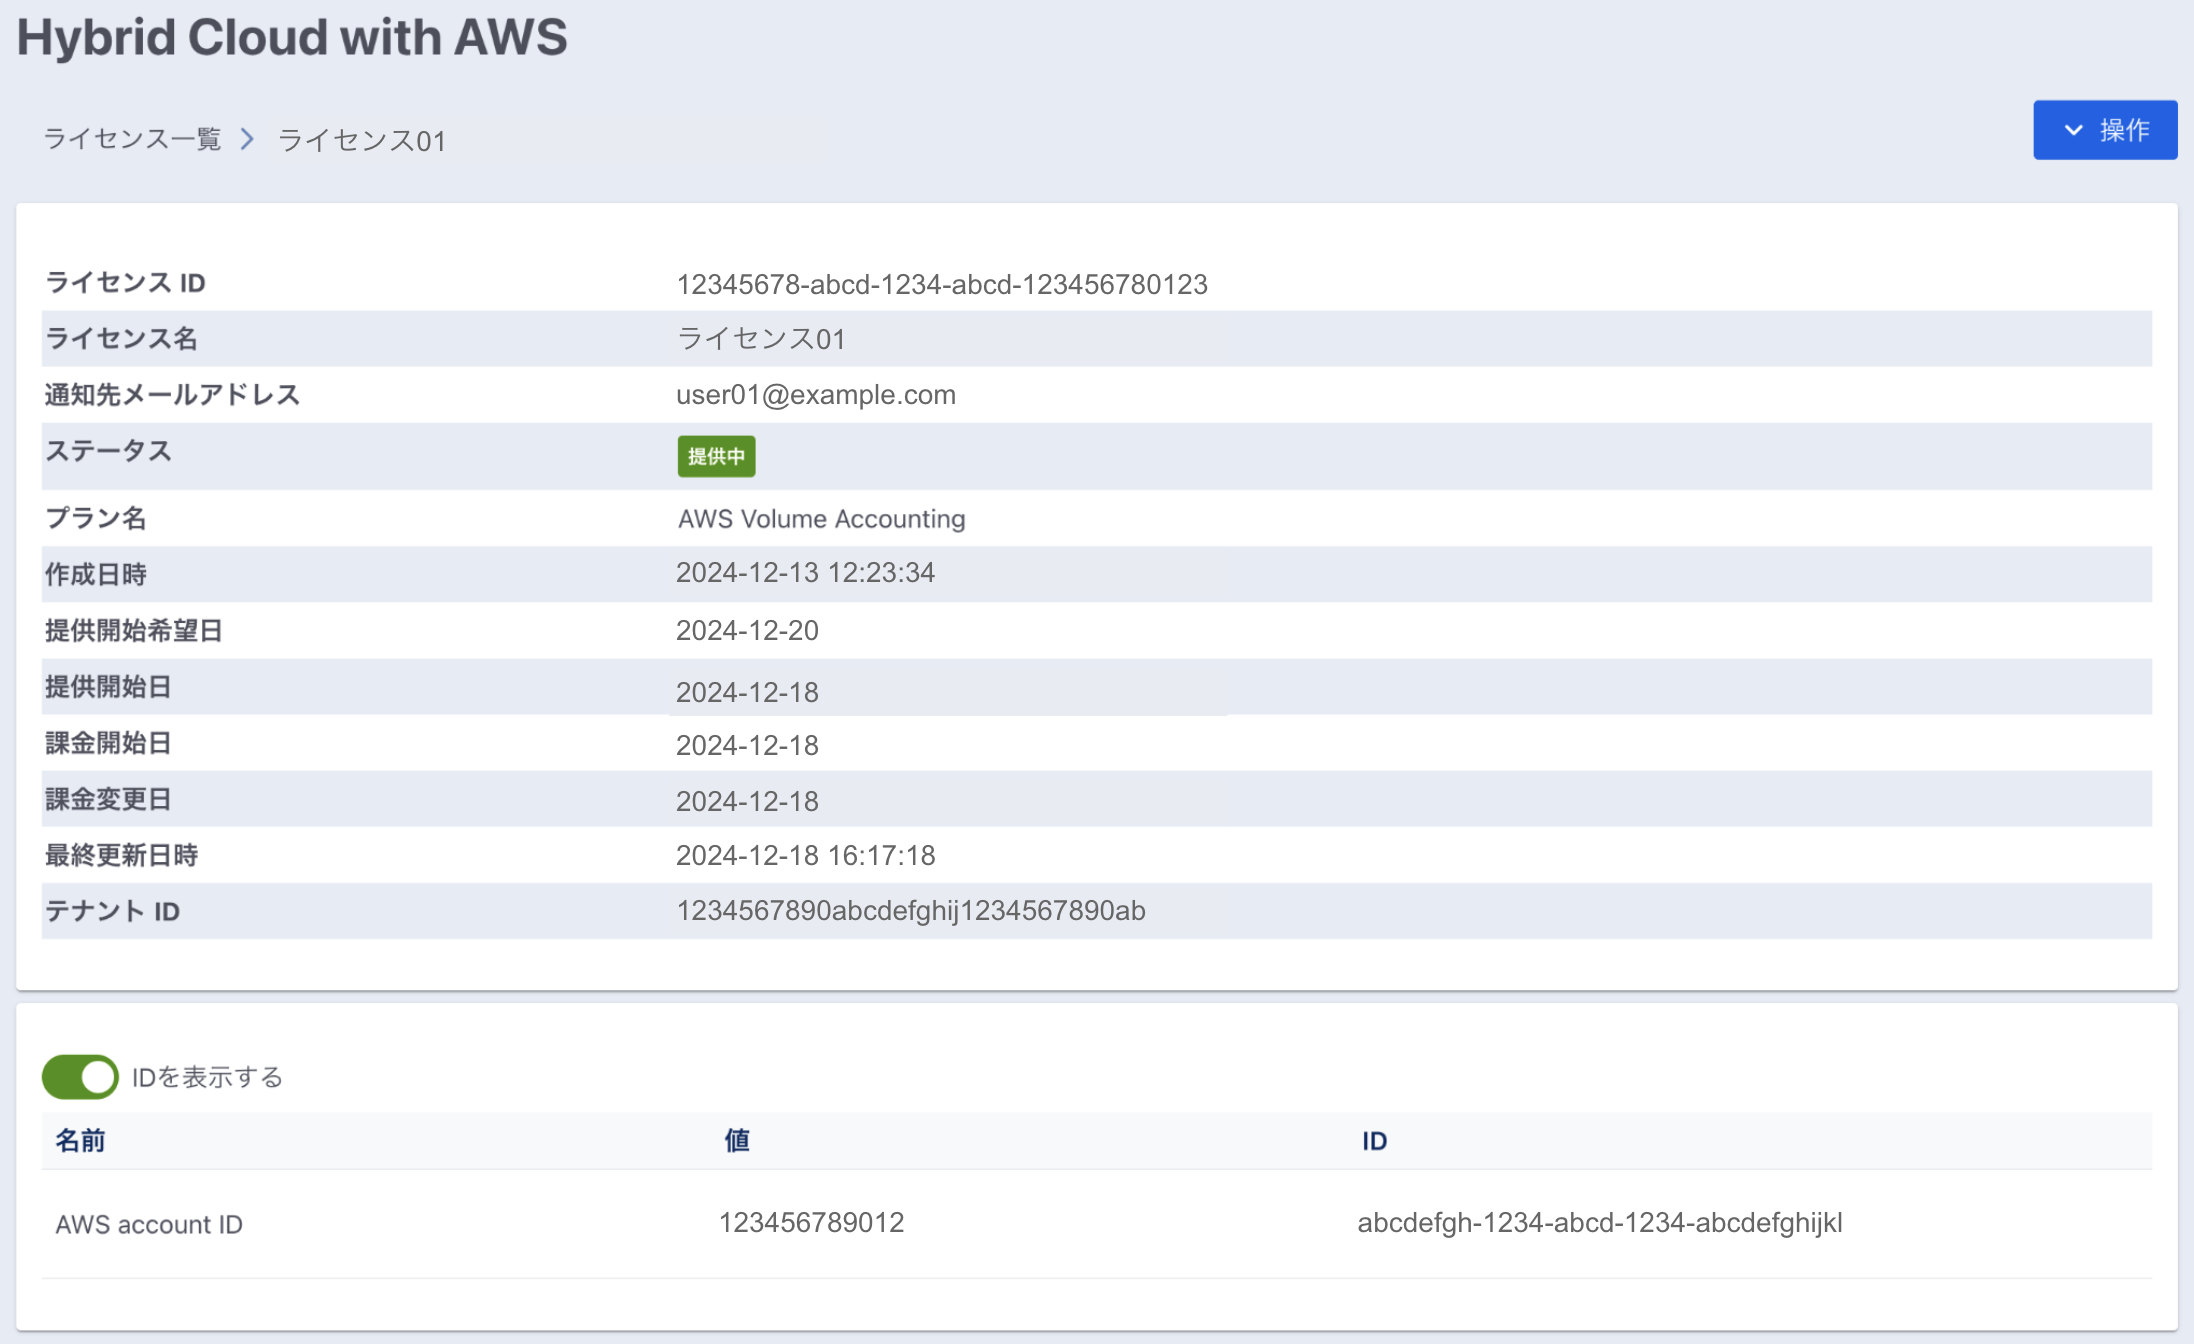The height and width of the screenshot is (1344, 2194).
Task: Click ID abcdefgh-1234-abcd-1234-abcdefghijkl
Action: pyautogui.click(x=1599, y=1223)
